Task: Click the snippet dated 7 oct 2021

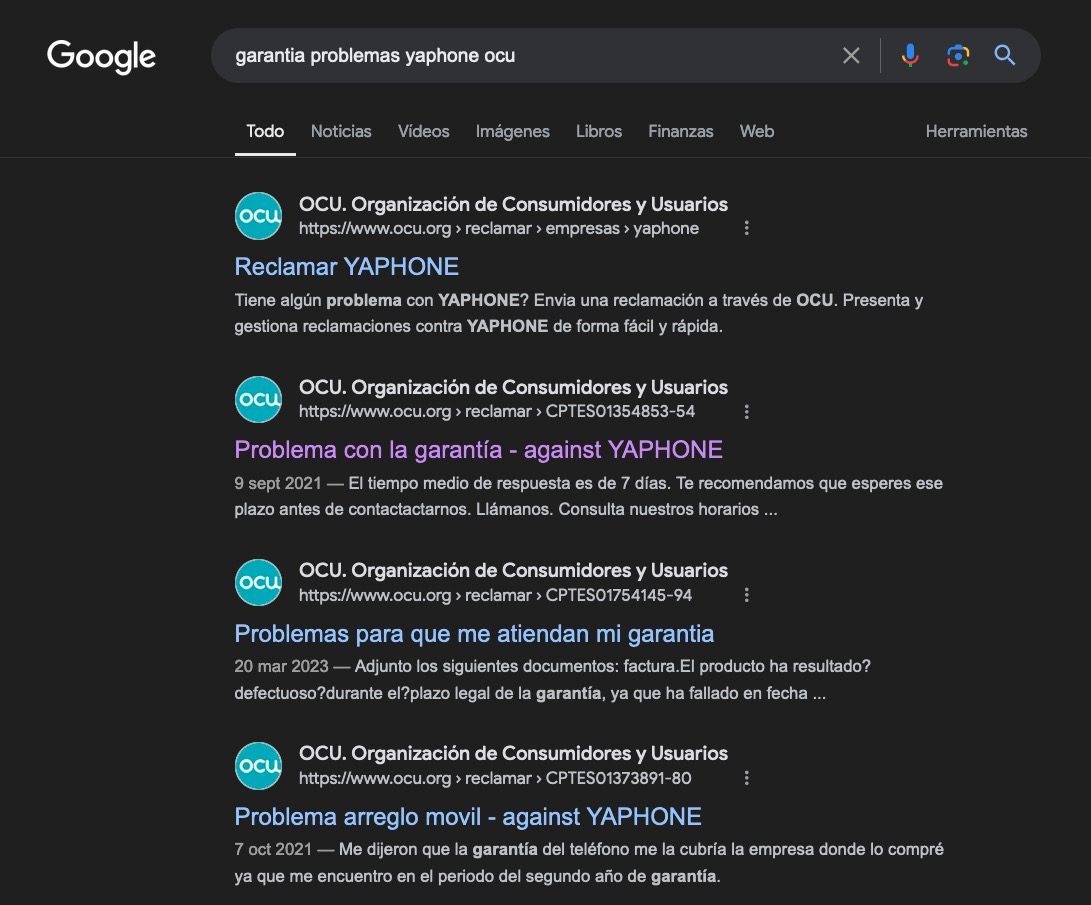Action: pos(589,863)
